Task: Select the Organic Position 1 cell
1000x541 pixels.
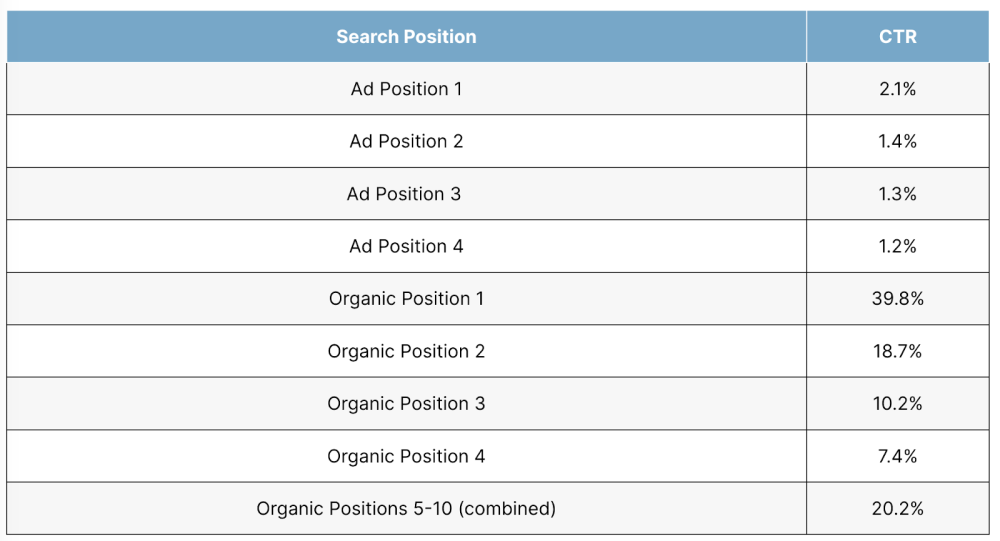Action: [x=406, y=299]
